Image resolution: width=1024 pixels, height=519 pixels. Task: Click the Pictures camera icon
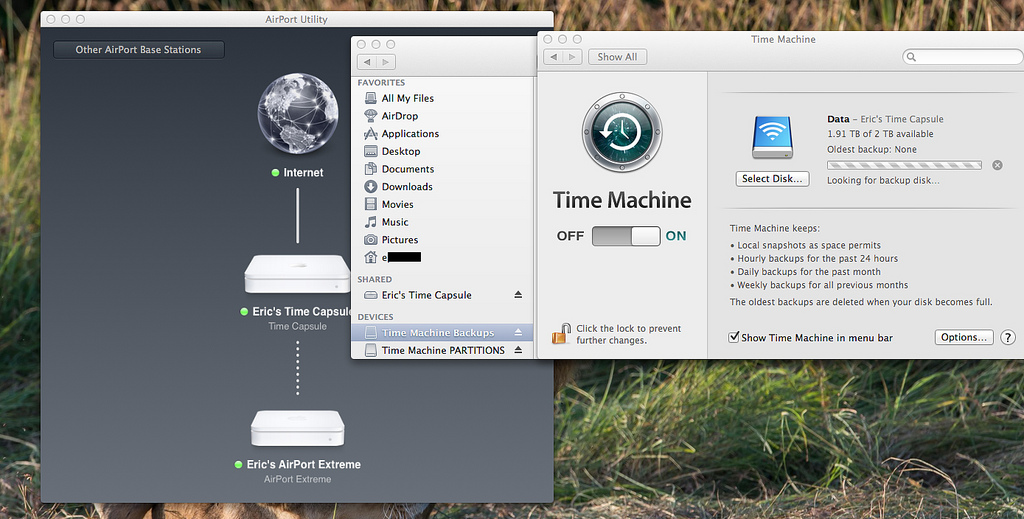[371, 240]
